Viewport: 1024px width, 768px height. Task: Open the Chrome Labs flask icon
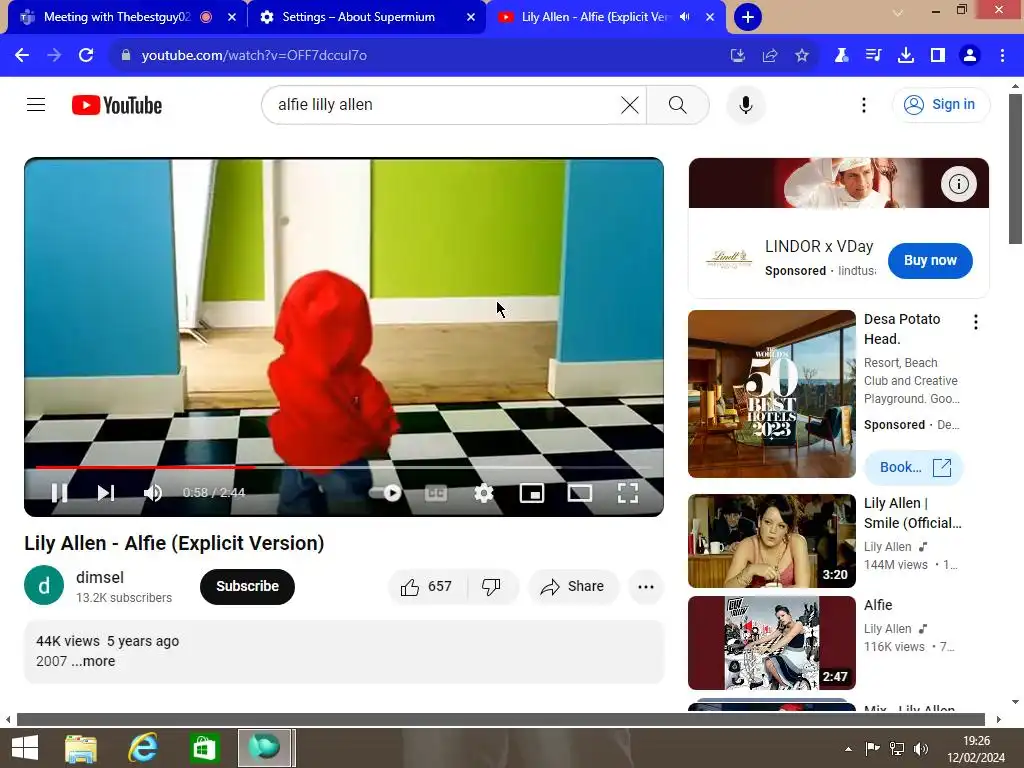841,55
